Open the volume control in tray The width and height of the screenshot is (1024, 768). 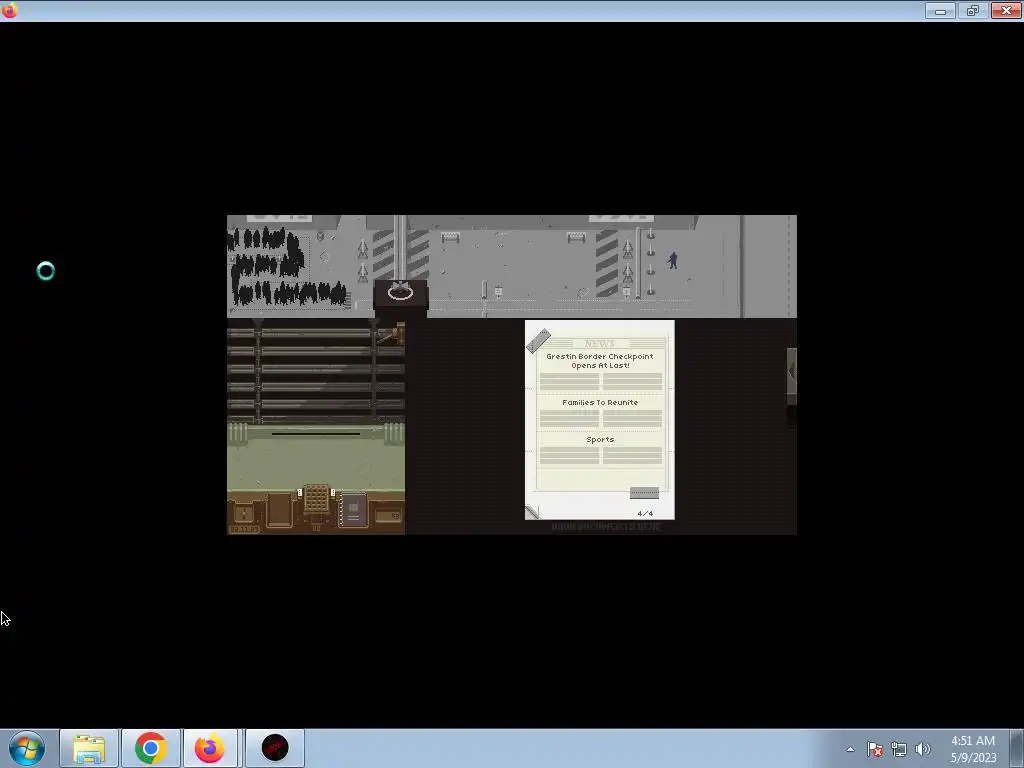point(923,749)
